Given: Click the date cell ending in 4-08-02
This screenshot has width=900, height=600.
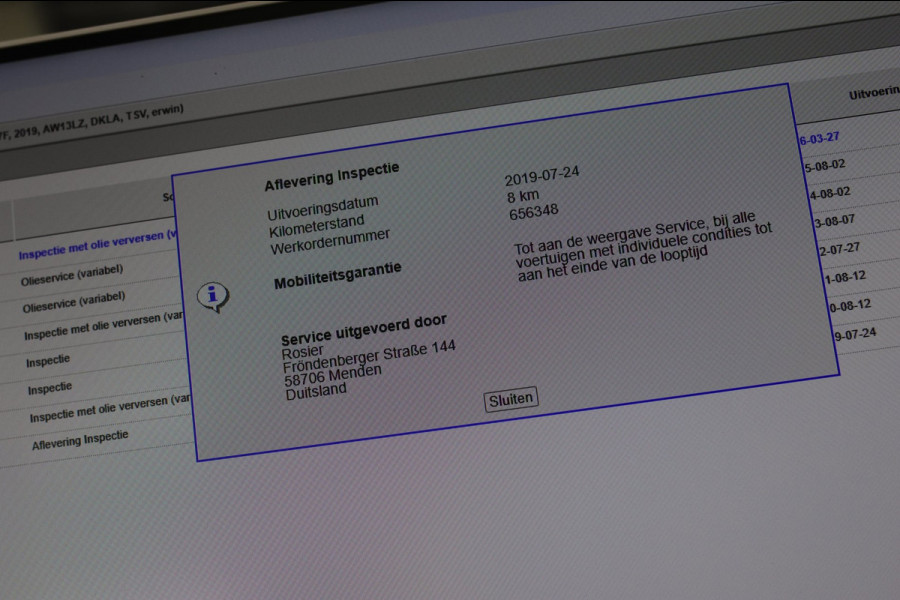Looking at the screenshot, I should tap(829, 193).
